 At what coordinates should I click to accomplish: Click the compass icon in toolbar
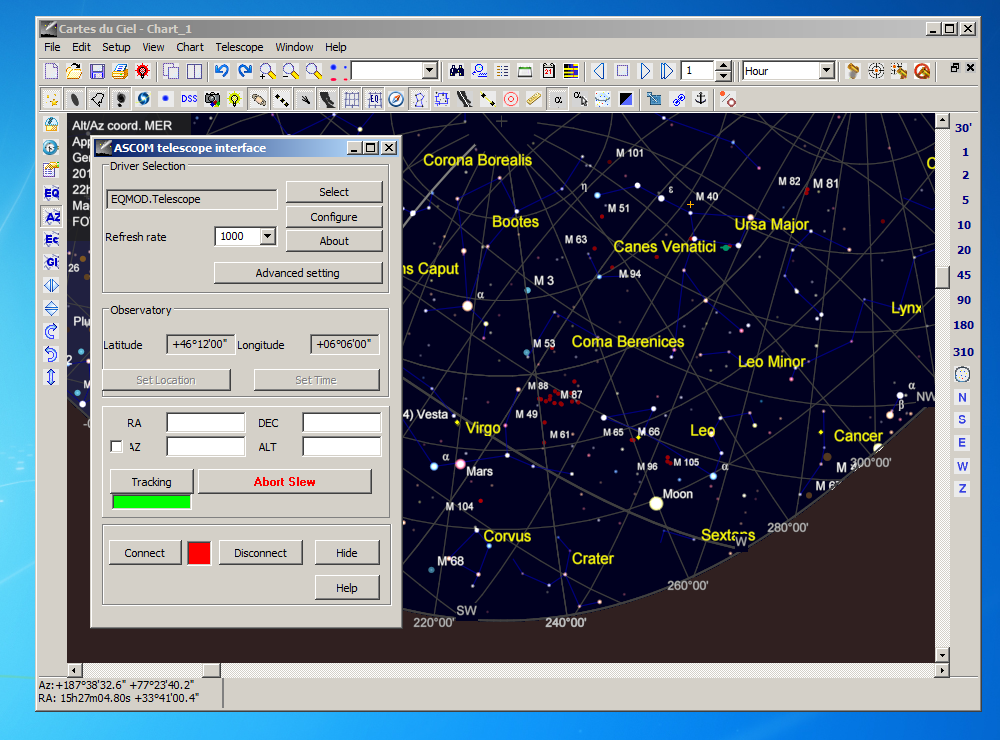(x=396, y=99)
